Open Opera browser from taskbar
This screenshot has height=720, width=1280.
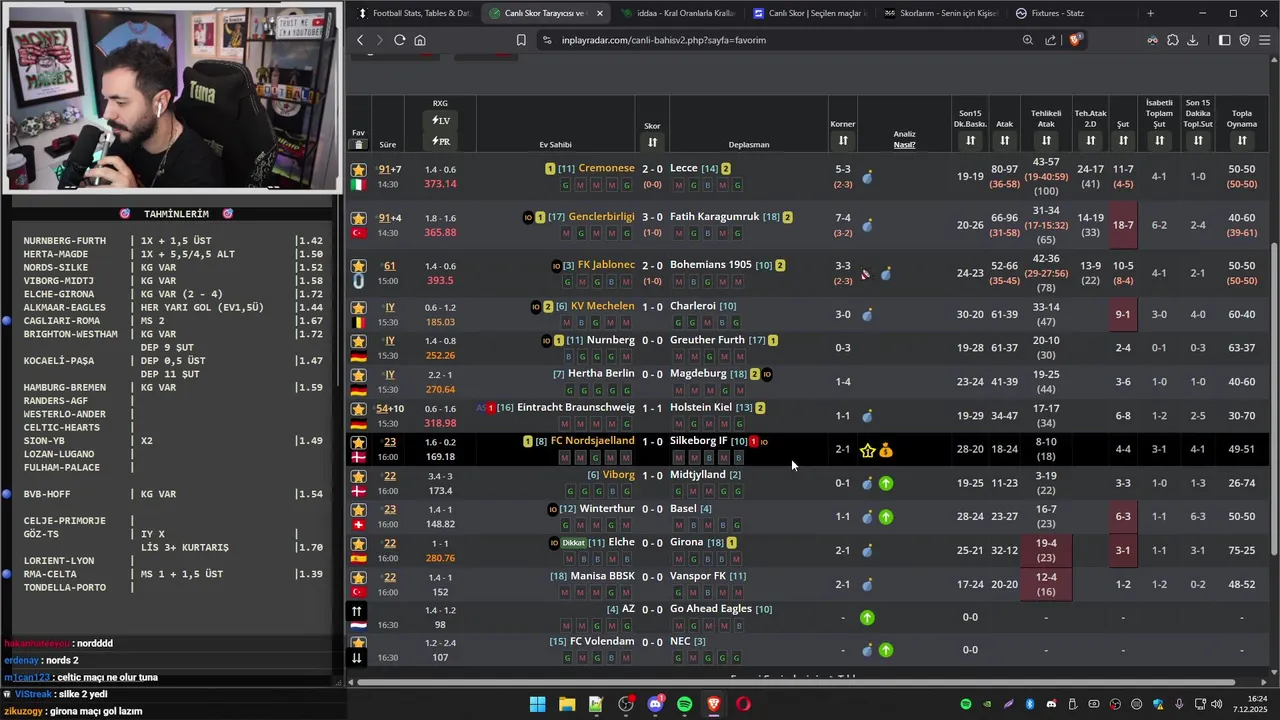point(743,704)
